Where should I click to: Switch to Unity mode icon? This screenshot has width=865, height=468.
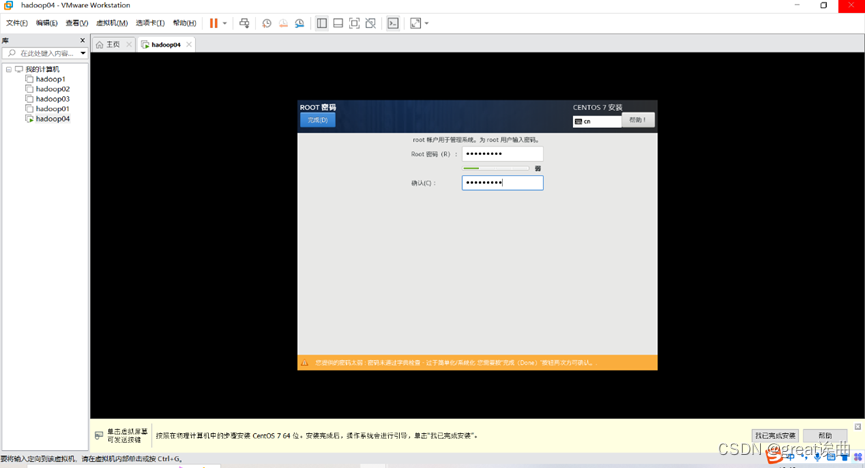tap(371, 23)
